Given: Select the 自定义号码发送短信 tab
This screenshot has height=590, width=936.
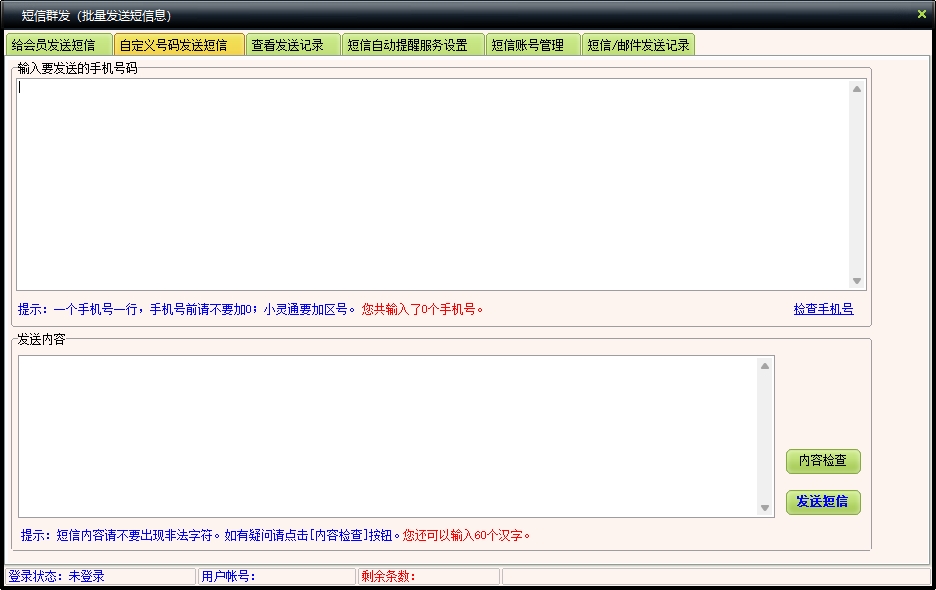Looking at the screenshot, I should click(x=179, y=45).
